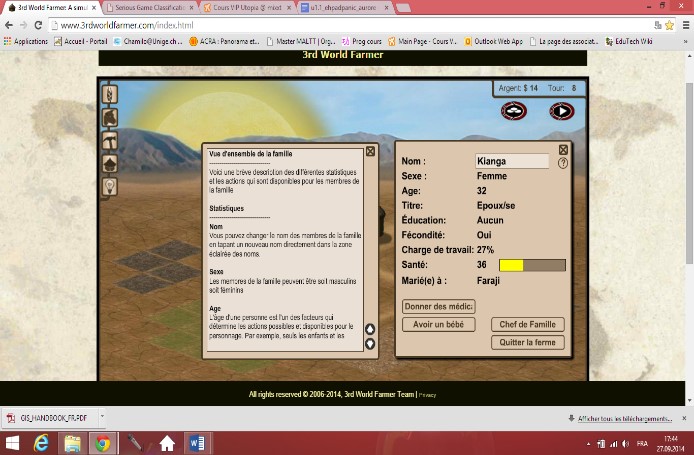Click Afficher tous les téléchargements link
Image resolution: width=694 pixels, height=455 pixels.
click(625, 418)
